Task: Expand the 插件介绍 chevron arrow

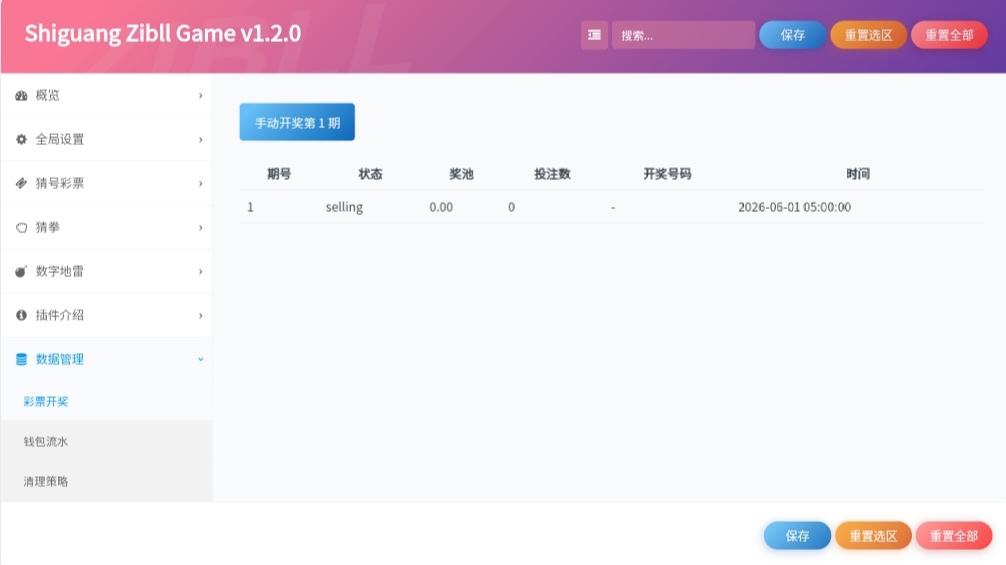Action: 201,316
